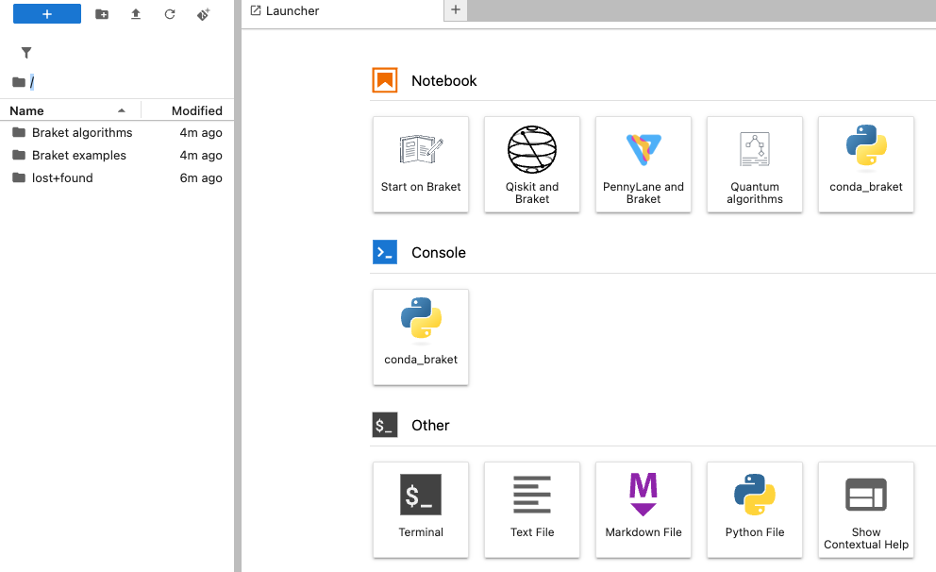The height and width of the screenshot is (572, 936).
Task: Open the Quantum algorithms notebook
Action: (754, 164)
